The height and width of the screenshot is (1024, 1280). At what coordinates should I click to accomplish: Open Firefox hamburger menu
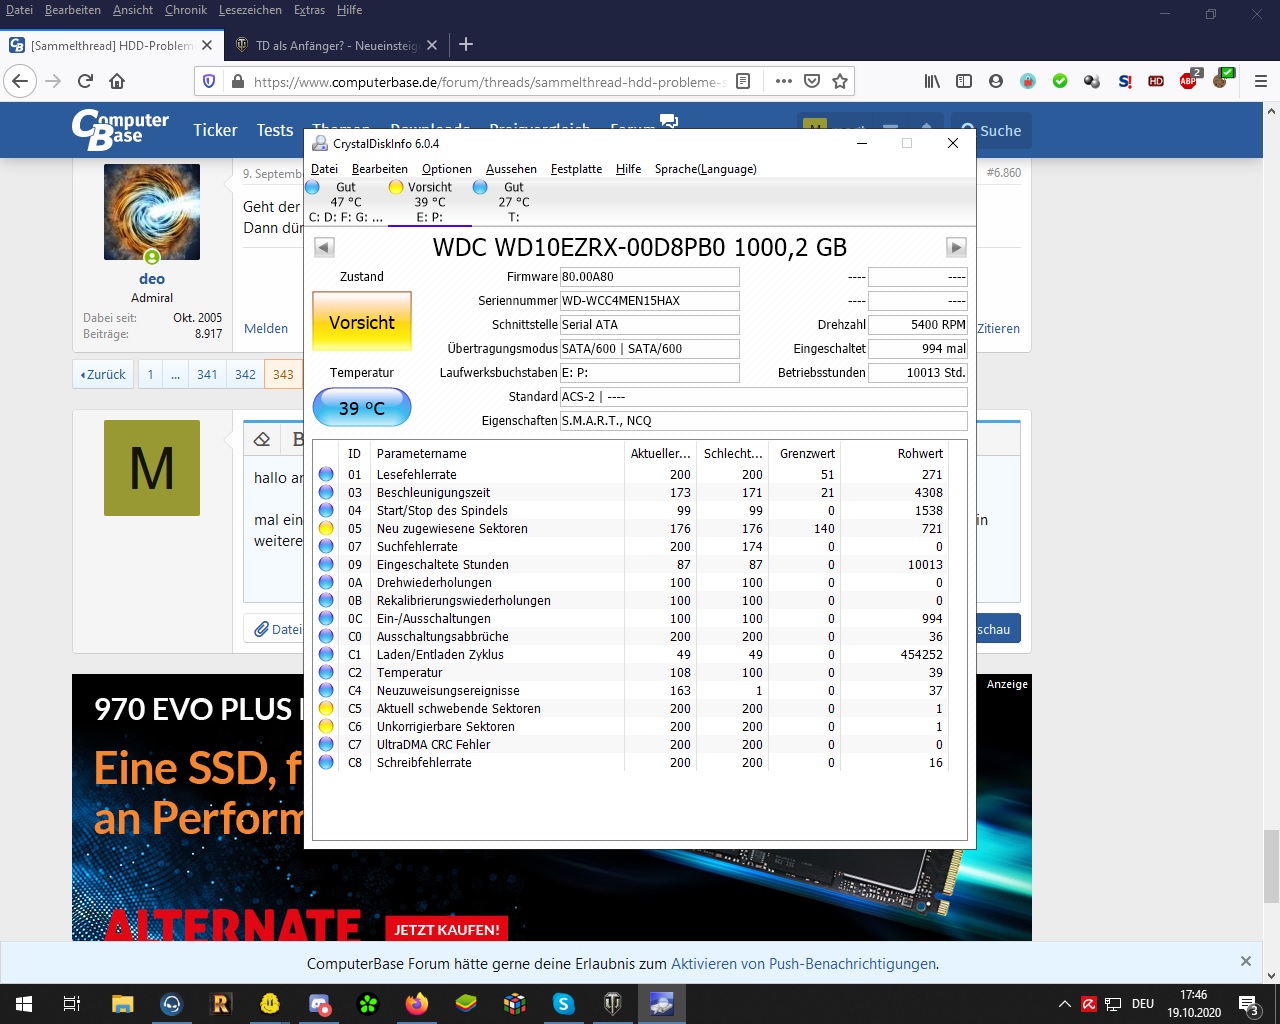tap(1260, 82)
